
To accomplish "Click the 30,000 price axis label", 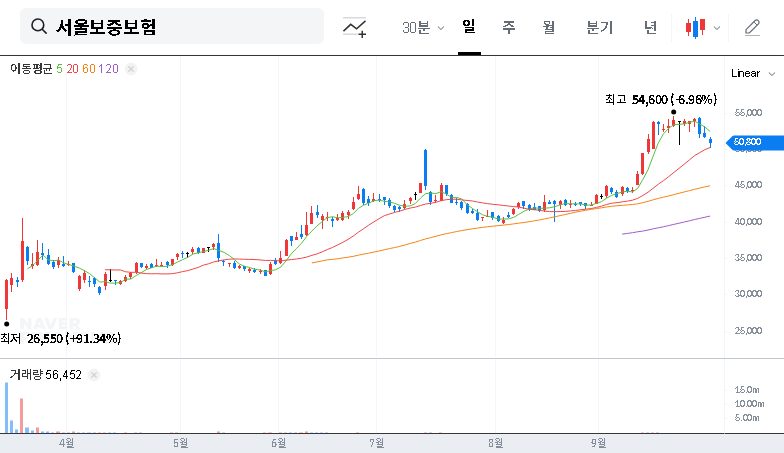I will coord(748,294).
